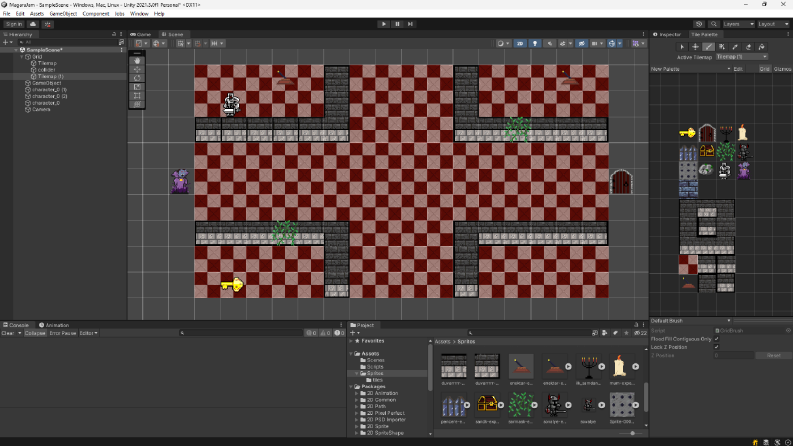793x446 pixels.
Task: Activate the Tile Palette picker tool
Action: (x=735, y=47)
